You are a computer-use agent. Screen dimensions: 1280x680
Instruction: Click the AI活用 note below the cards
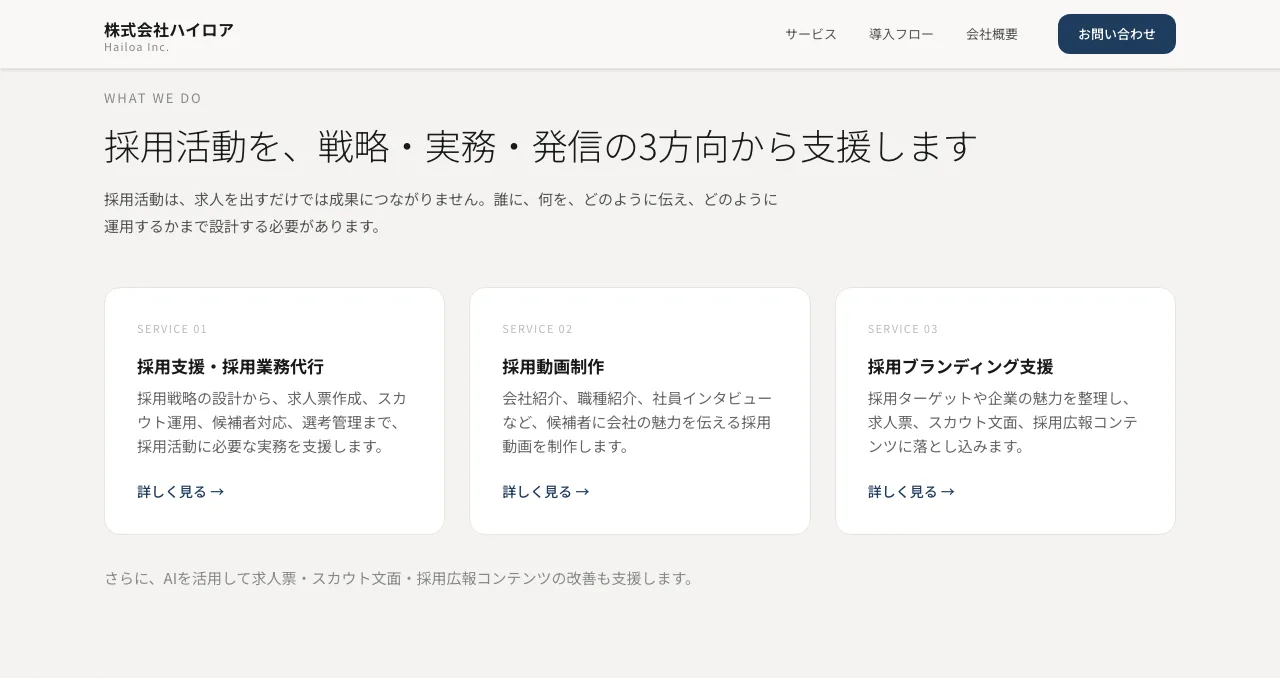(399, 578)
